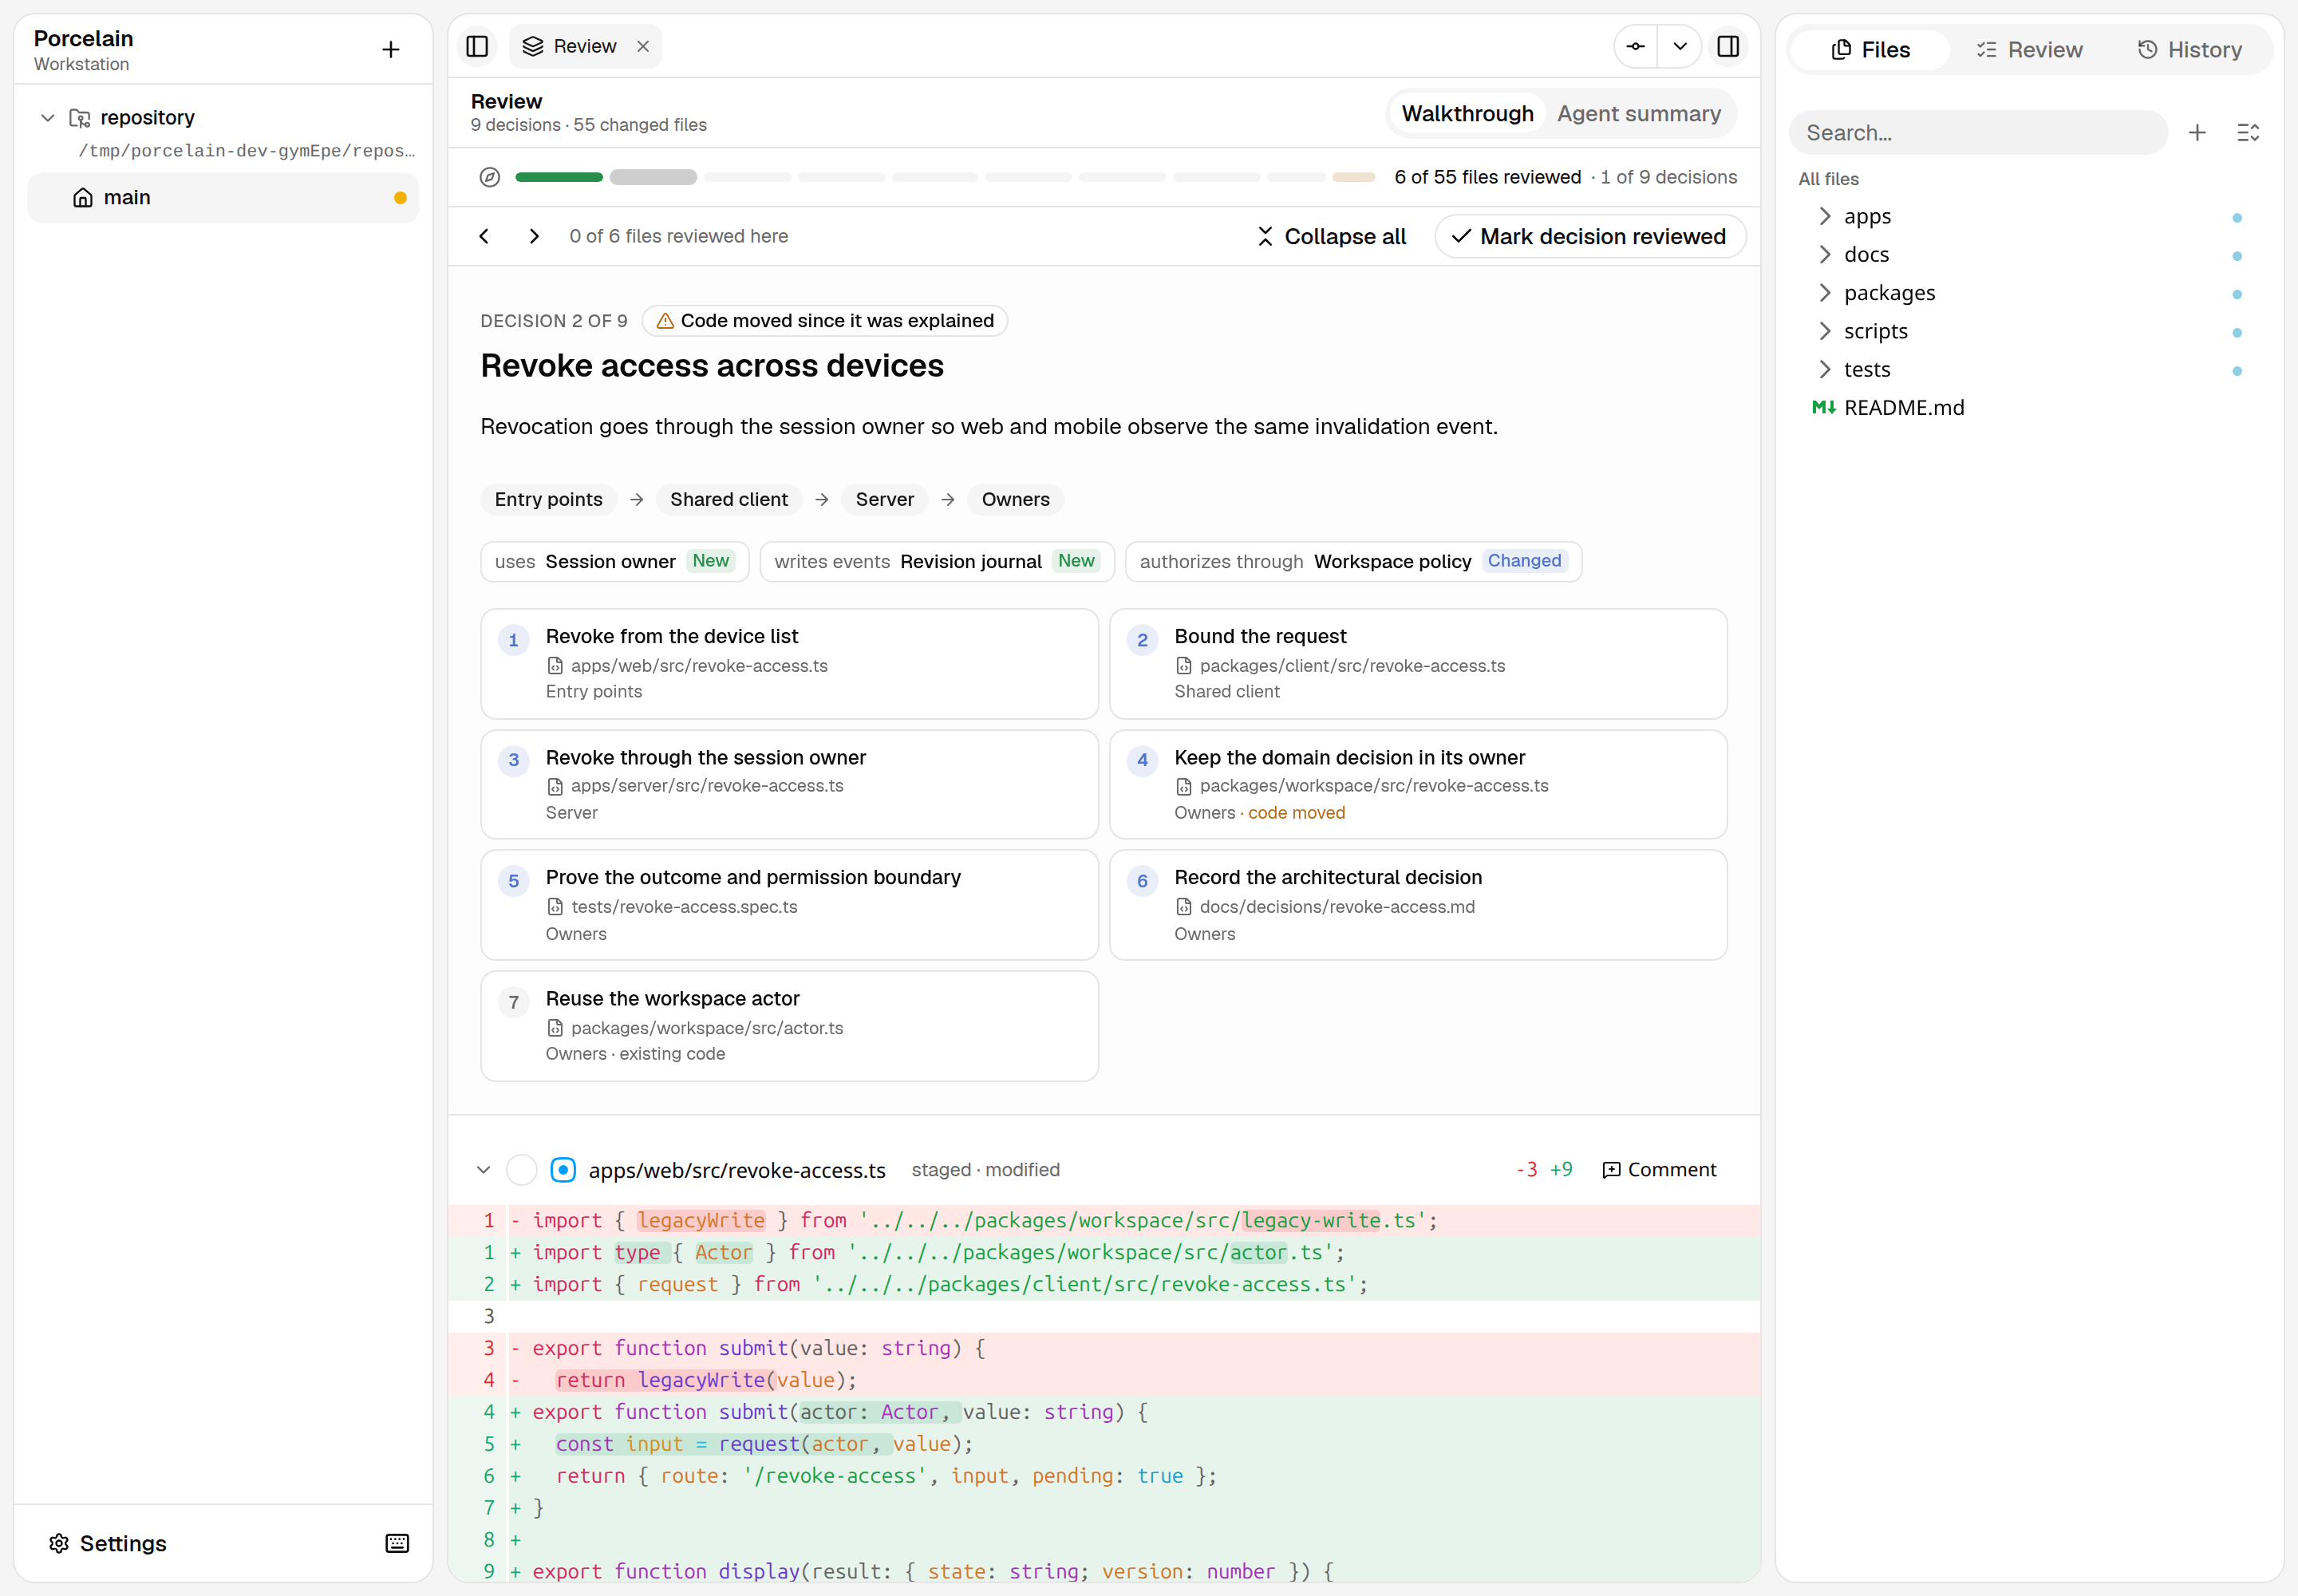Open step 4 Keep the domain decision card
Screen dimensions: 2298x1596
click(x=1418, y=784)
